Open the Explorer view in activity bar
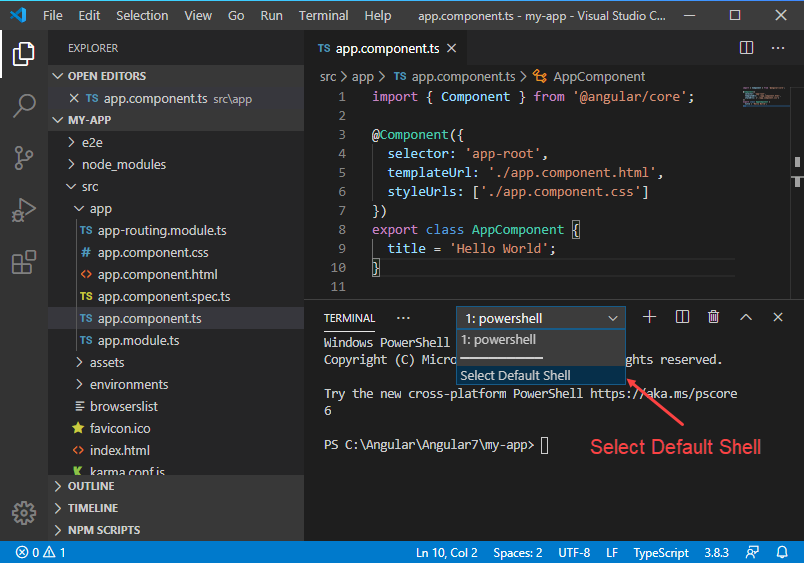This screenshot has width=804, height=563. [24, 54]
